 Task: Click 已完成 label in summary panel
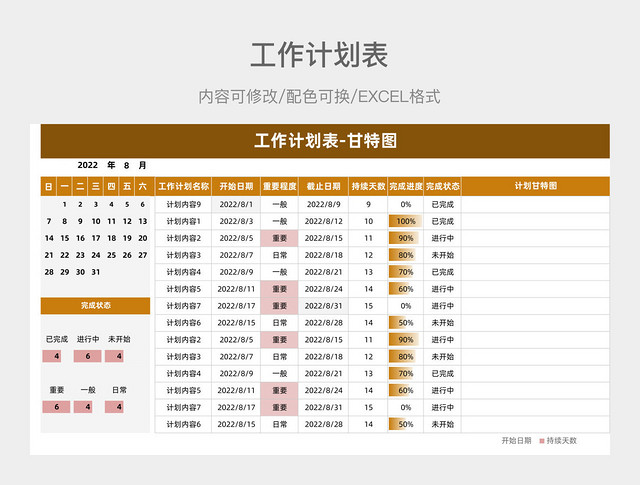pos(57,339)
